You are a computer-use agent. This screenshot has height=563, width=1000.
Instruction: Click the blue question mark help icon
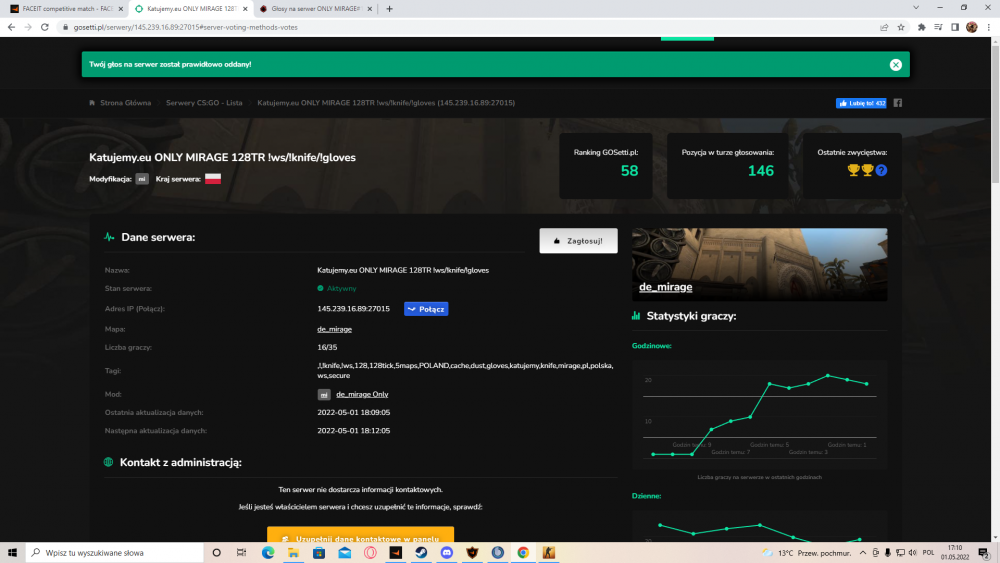pos(881,170)
